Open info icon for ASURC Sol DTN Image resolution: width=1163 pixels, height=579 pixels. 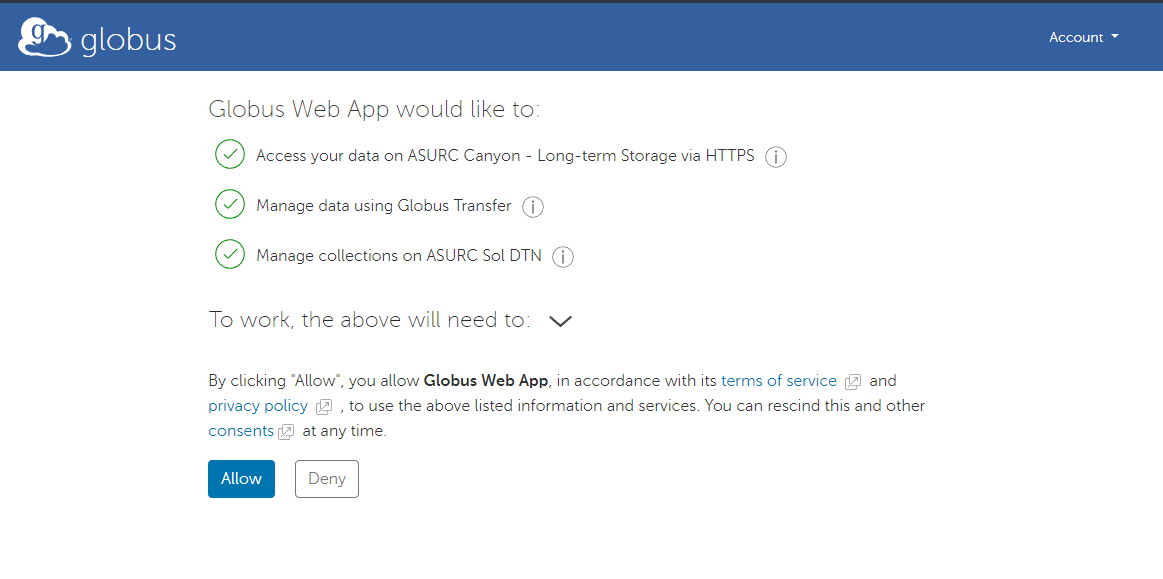coord(563,257)
